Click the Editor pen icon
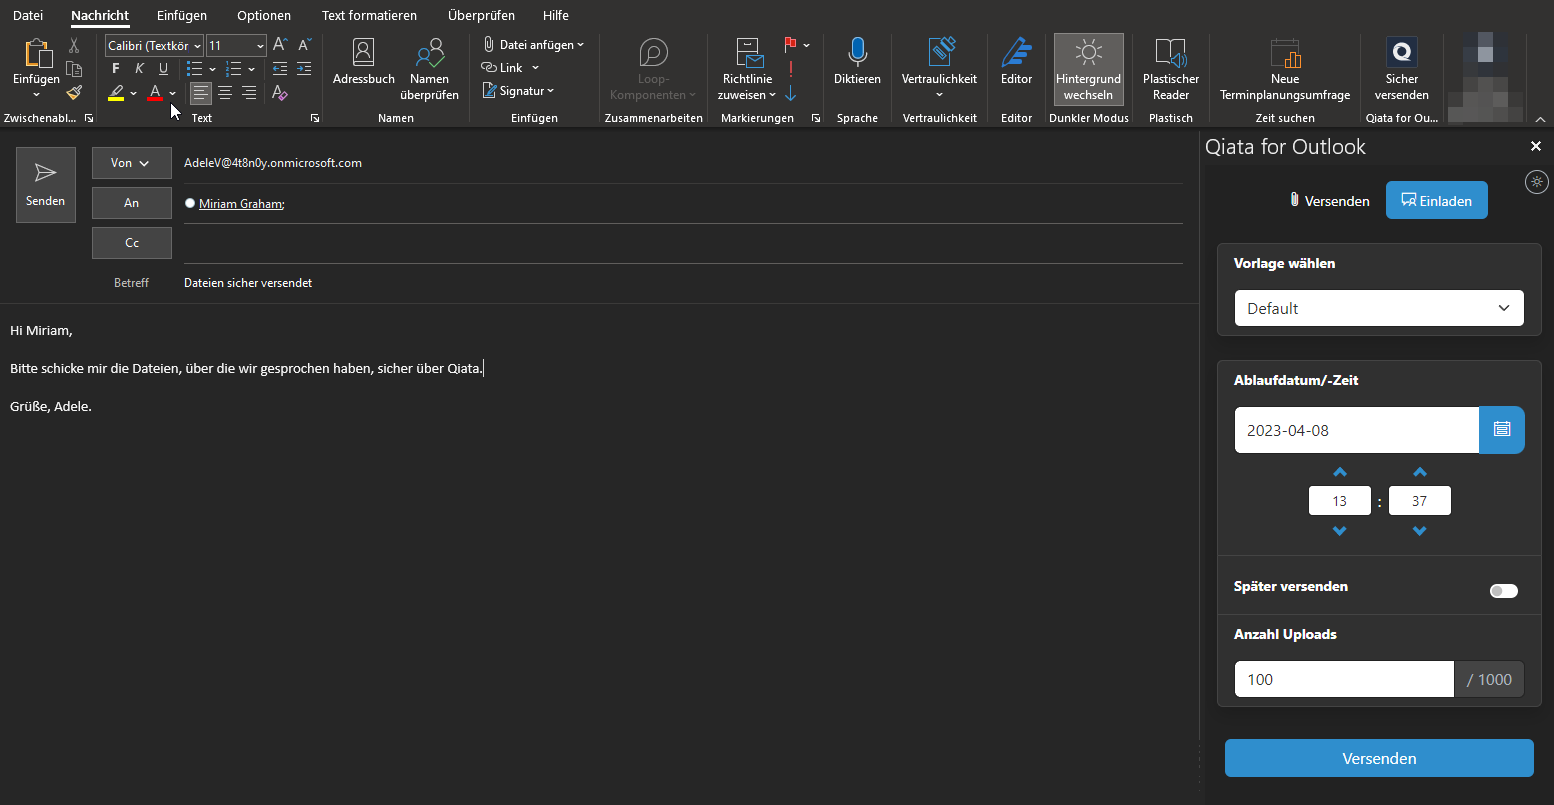Image resolution: width=1554 pixels, height=805 pixels. coord(1016,53)
